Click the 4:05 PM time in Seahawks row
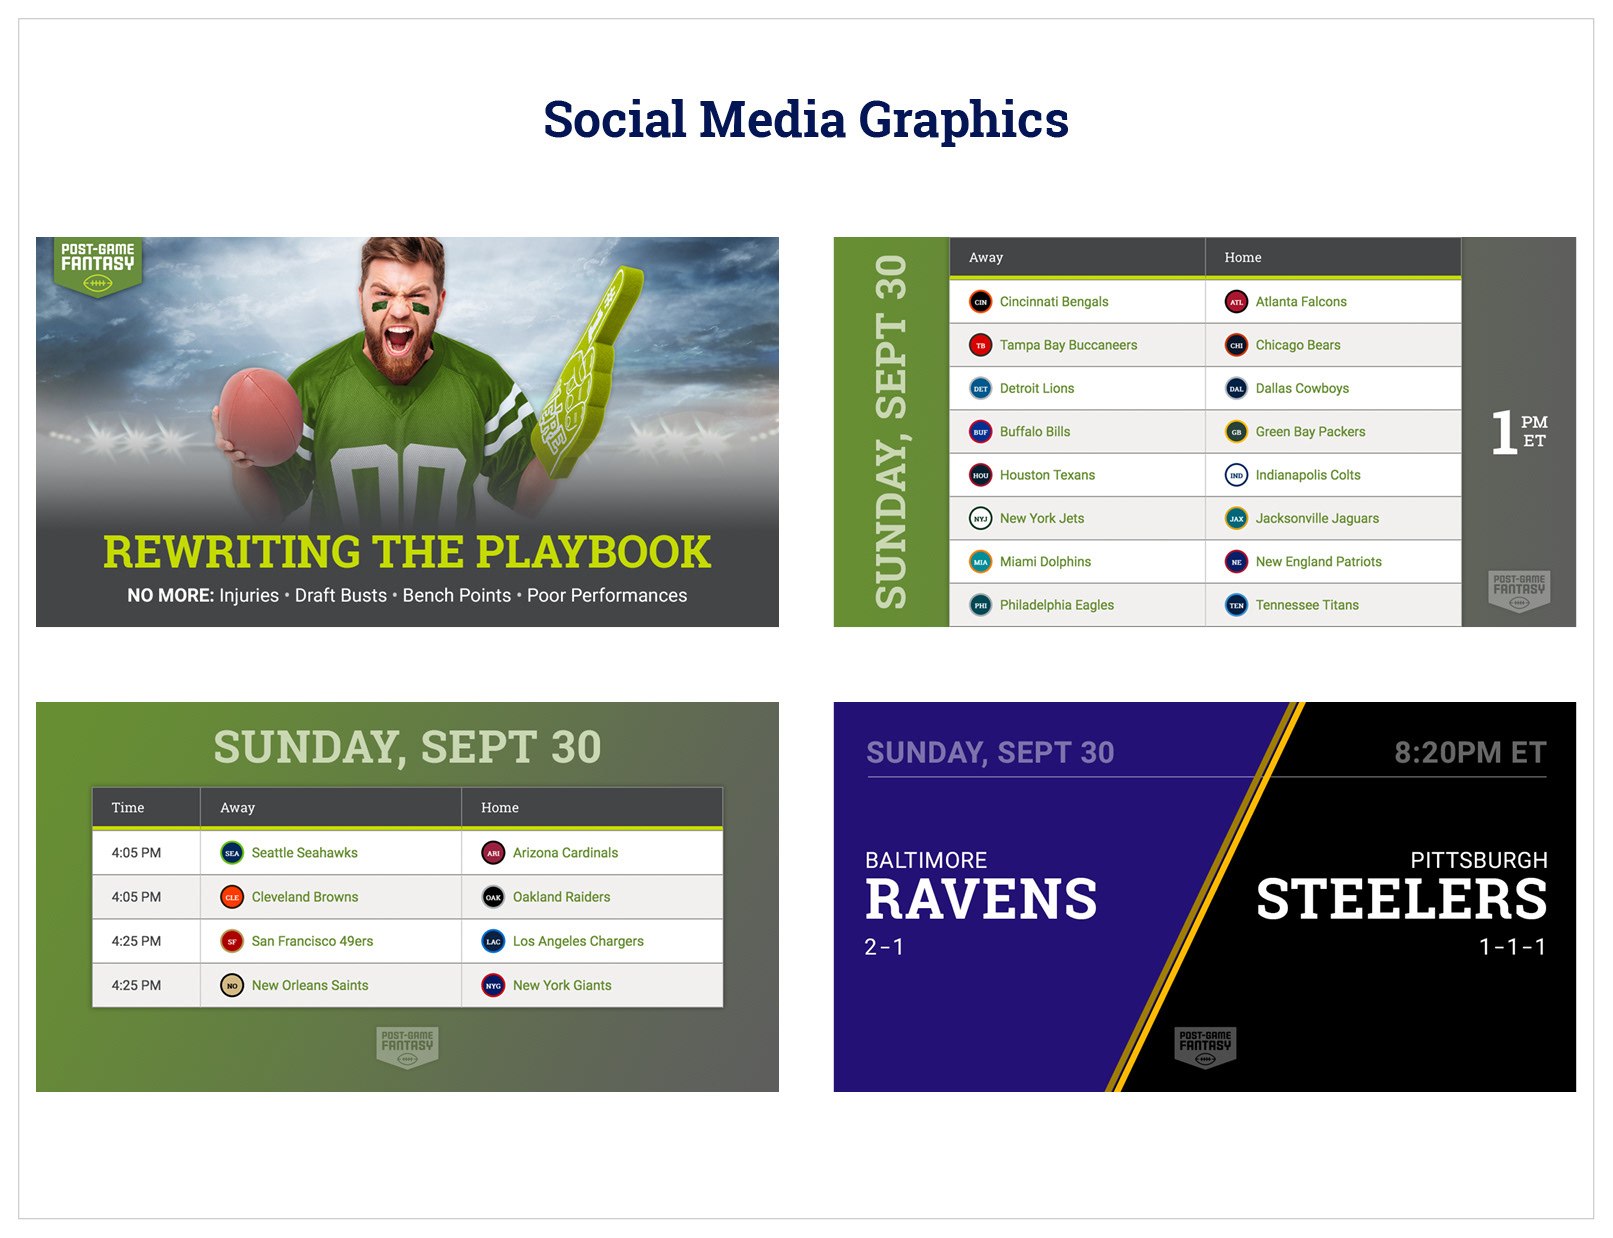1613x1238 pixels. [x=136, y=853]
